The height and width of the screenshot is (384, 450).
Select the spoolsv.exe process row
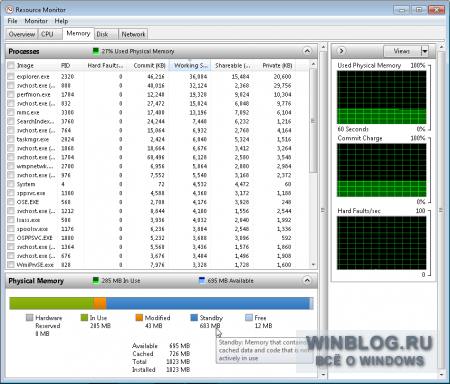(157, 229)
